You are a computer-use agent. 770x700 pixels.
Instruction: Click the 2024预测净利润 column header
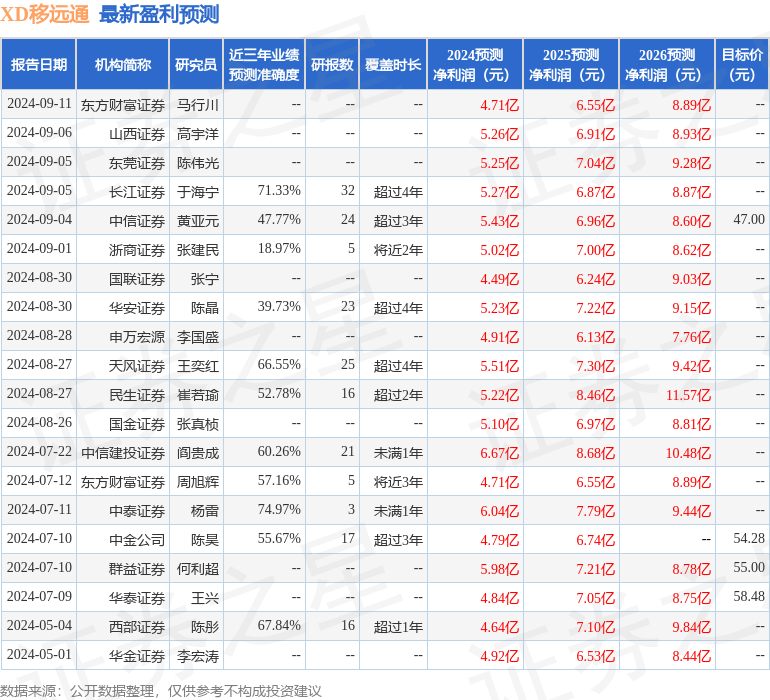[x=475, y=64]
